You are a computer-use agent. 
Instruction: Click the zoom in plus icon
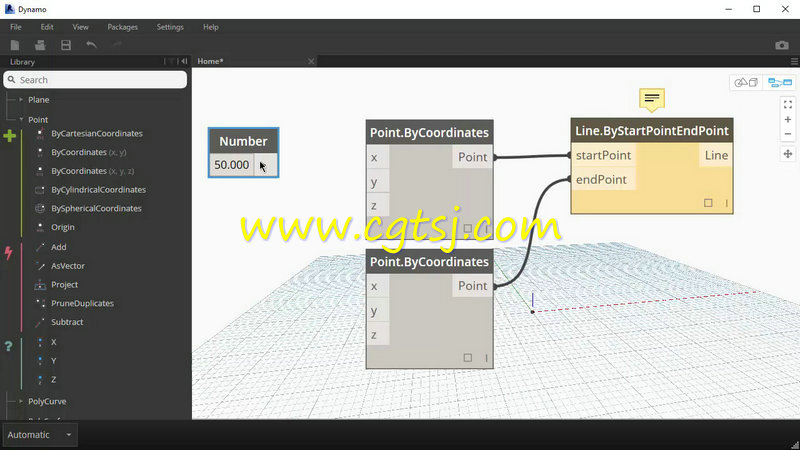pos(788,119)
